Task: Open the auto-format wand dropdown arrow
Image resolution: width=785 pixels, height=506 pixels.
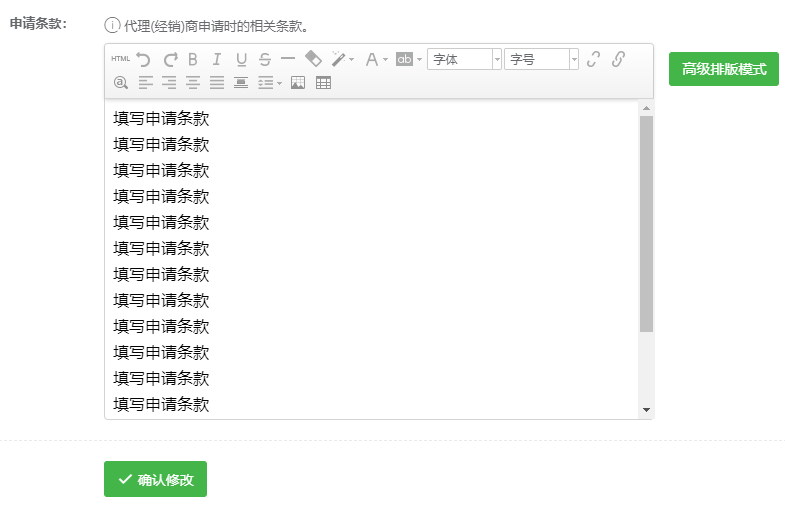Action: tap(351, 60)
